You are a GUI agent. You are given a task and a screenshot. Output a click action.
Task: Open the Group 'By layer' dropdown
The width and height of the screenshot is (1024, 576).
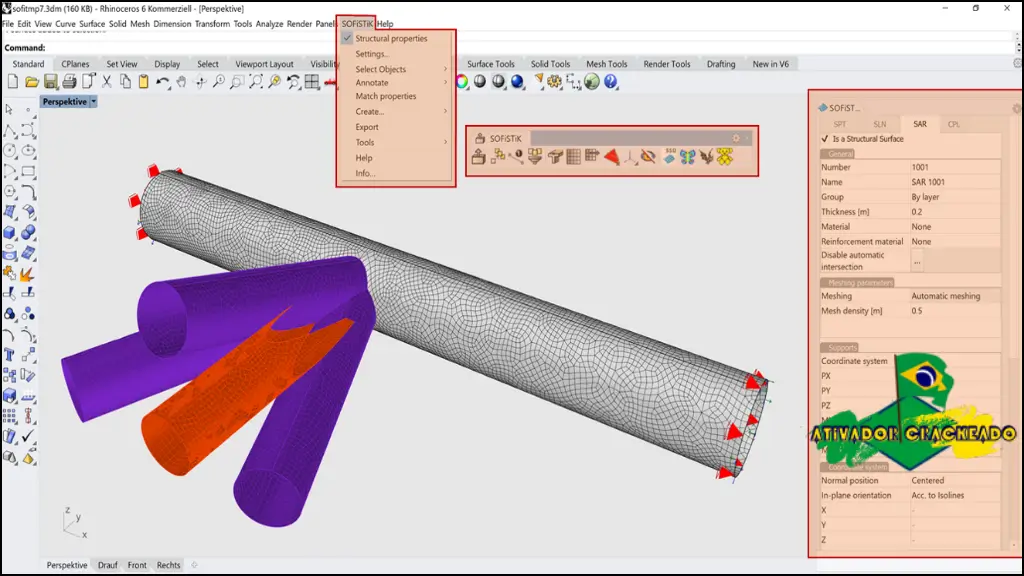[955, 197]
